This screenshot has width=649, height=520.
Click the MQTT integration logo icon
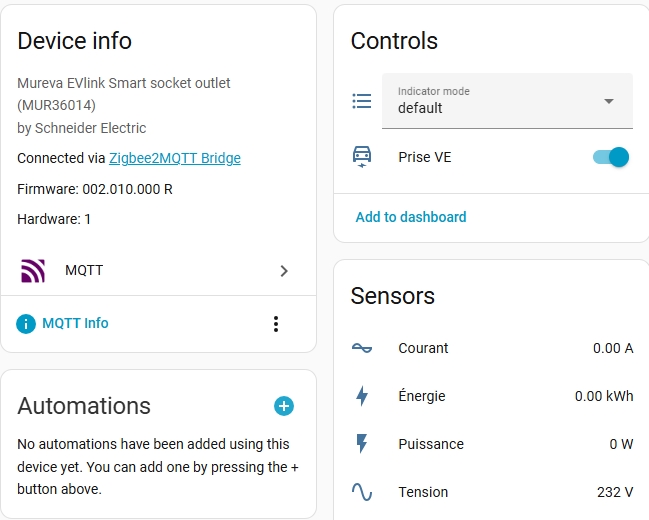point(33,270)
